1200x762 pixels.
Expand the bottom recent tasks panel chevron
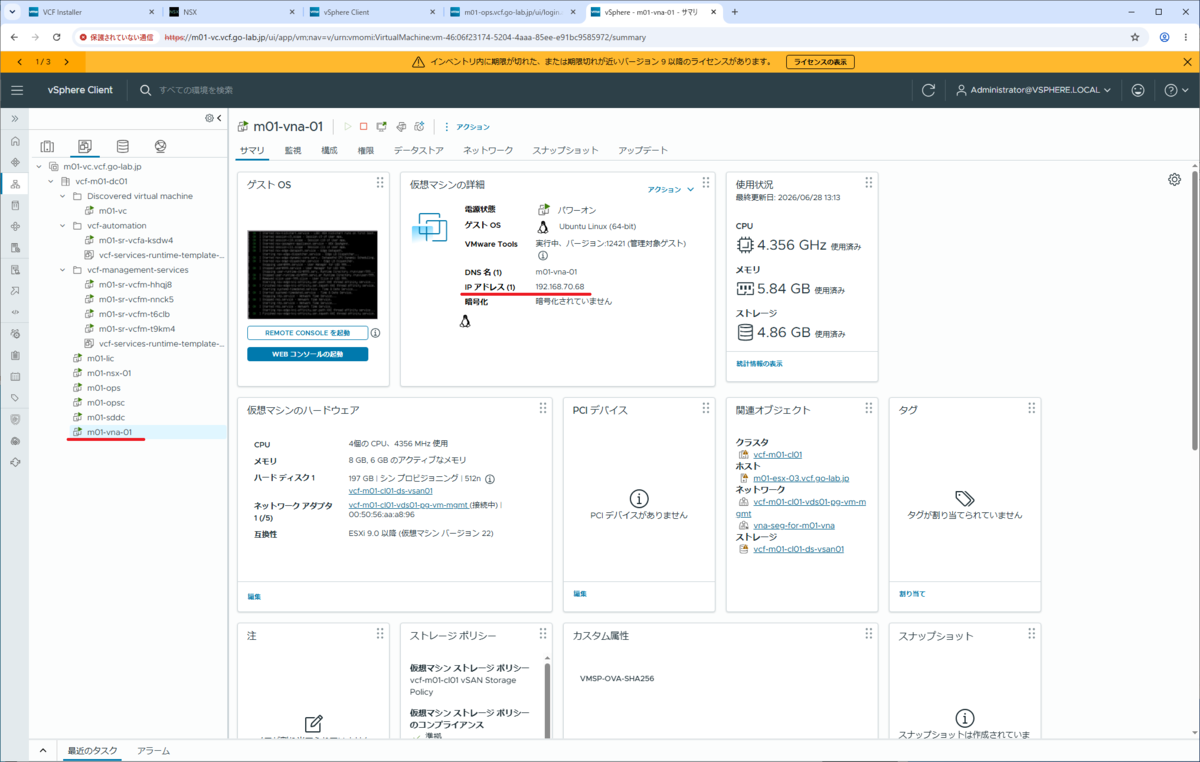pyautogui.click(x=43, y=750)
